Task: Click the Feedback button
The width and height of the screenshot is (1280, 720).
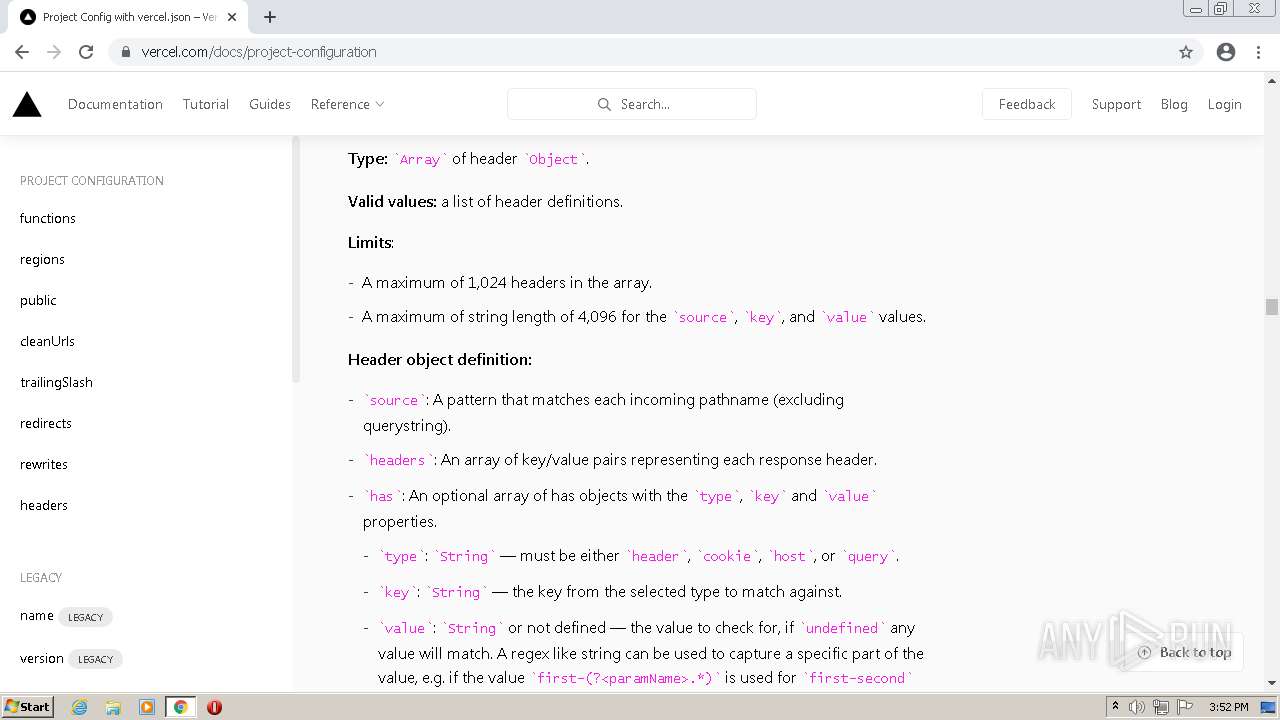Action: coord(1027,104)
